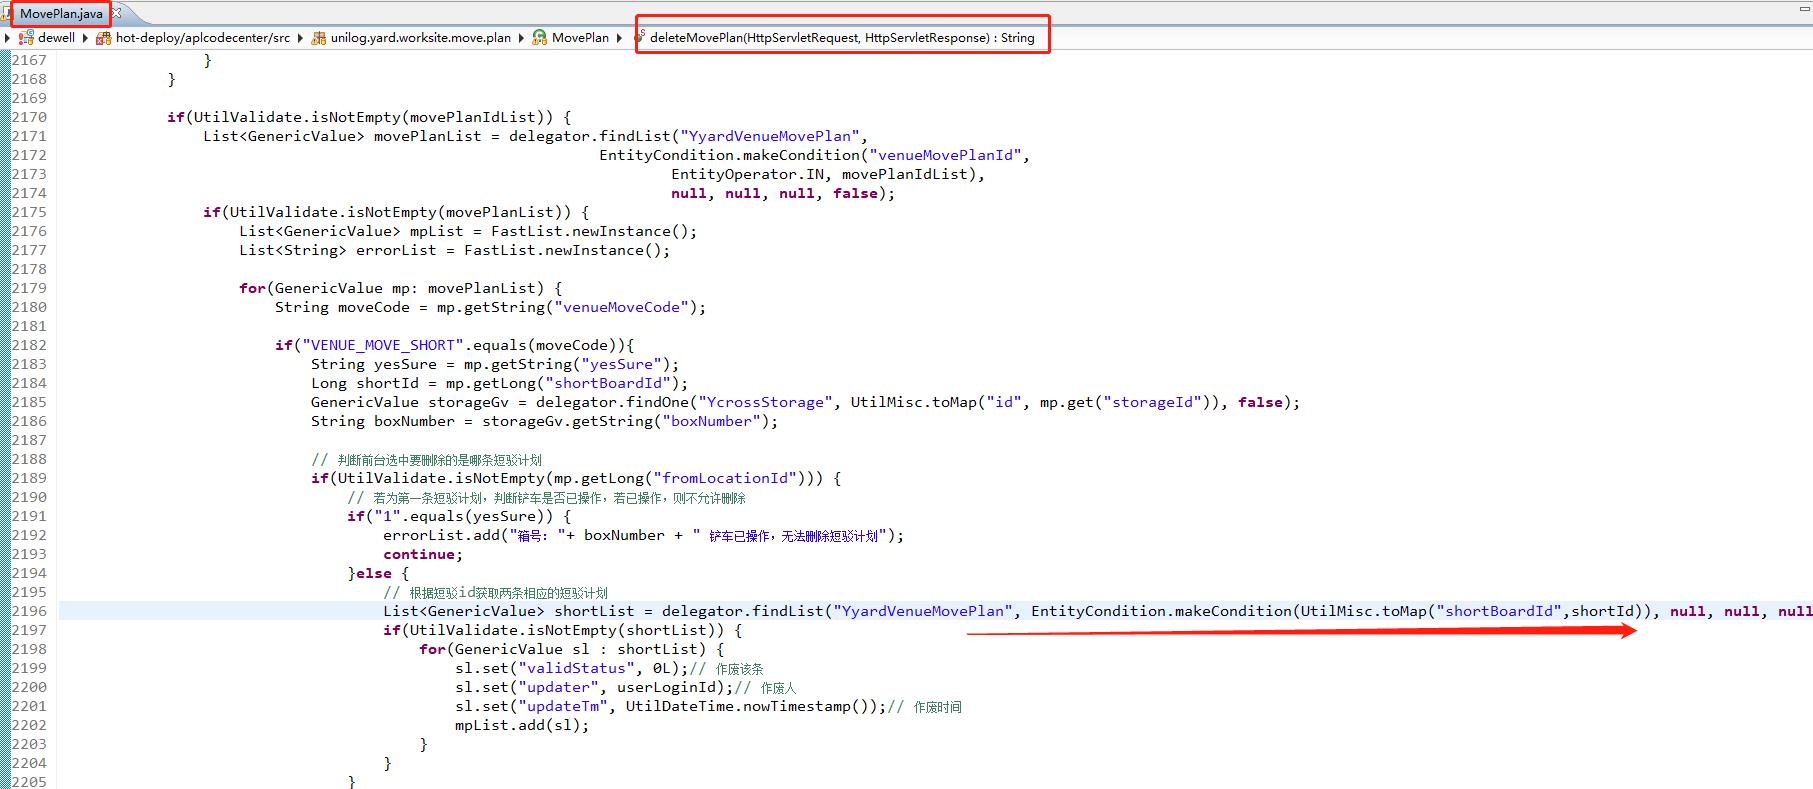
Task: Click the "updateTm" string on line 2201
Action: coord(563,706)
